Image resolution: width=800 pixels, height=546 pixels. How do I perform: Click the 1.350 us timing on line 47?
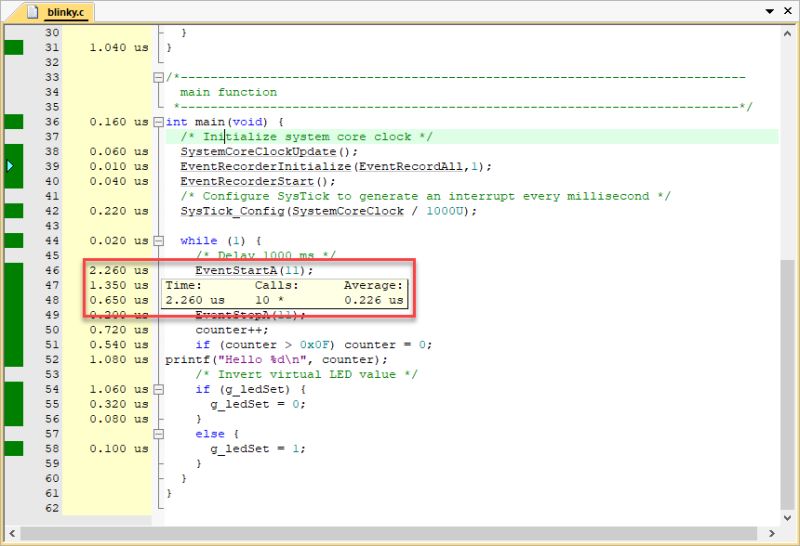[x=119, y=285]
